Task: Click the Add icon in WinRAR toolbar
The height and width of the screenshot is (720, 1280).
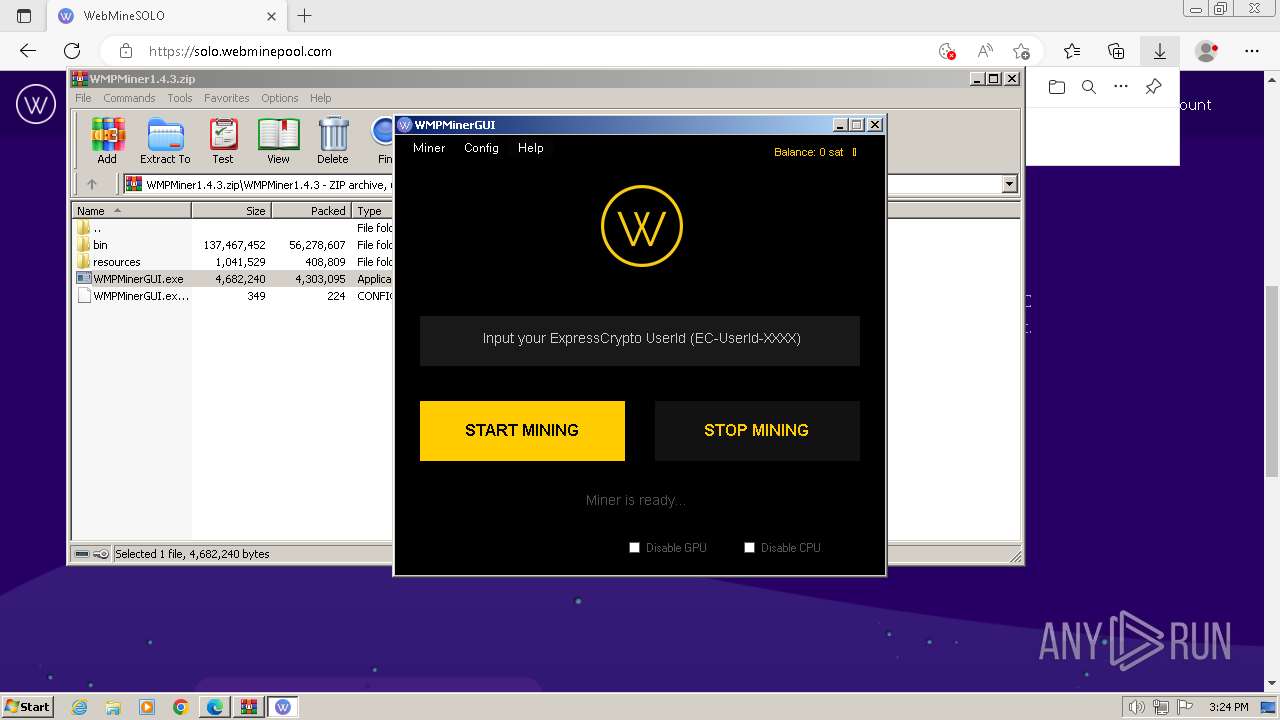Action: coord(107,140)
